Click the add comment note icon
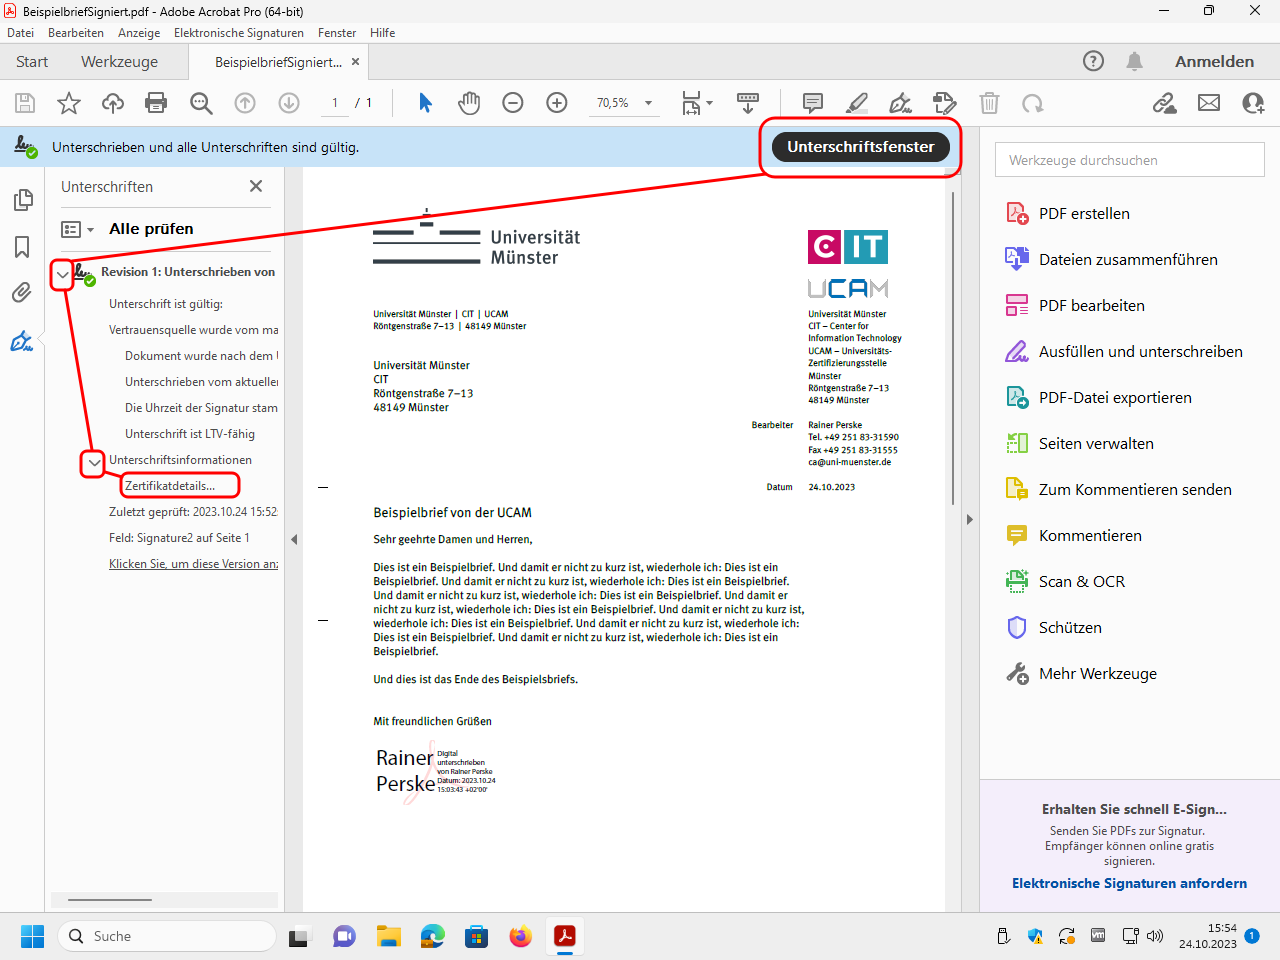Image resolution: width=1280 pixels, height=960 pixels. 813,103
